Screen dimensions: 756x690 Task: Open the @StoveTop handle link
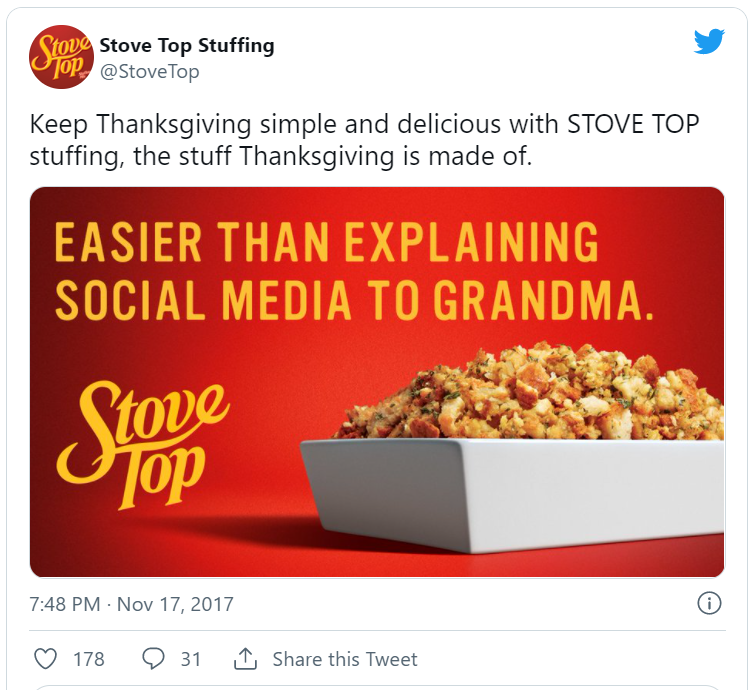149,71
